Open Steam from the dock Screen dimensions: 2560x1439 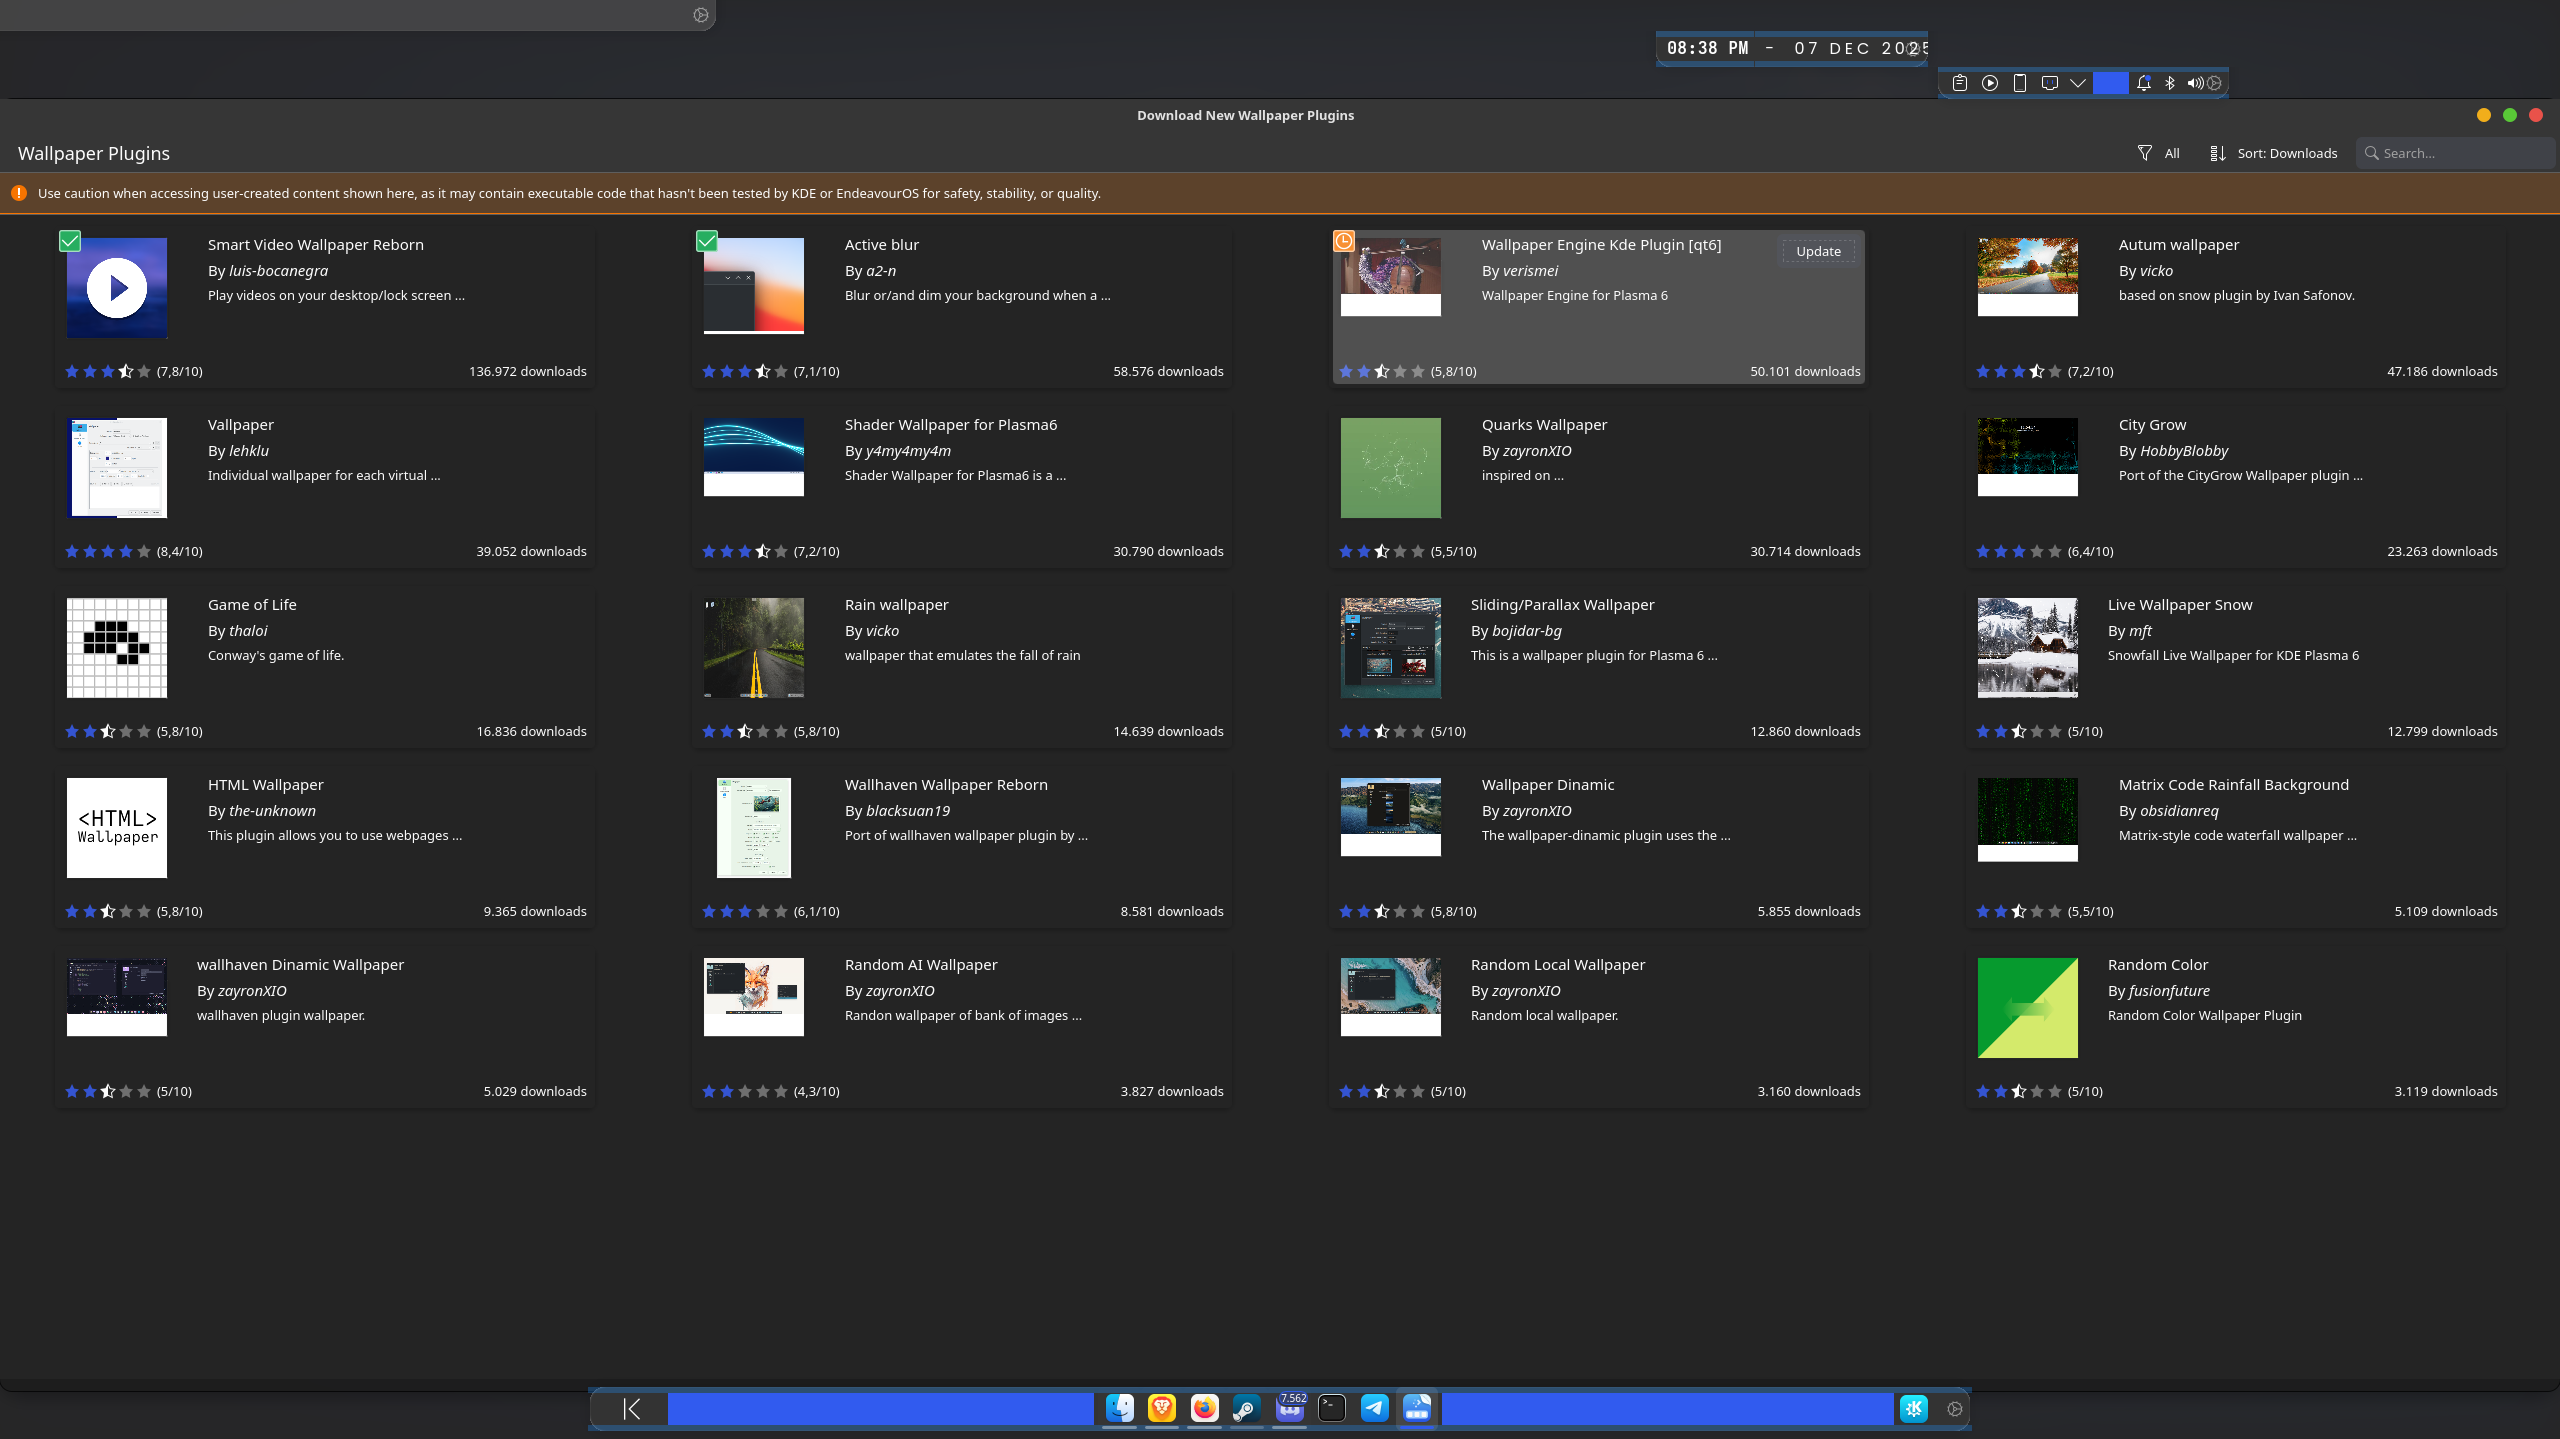[1247, 1408]
